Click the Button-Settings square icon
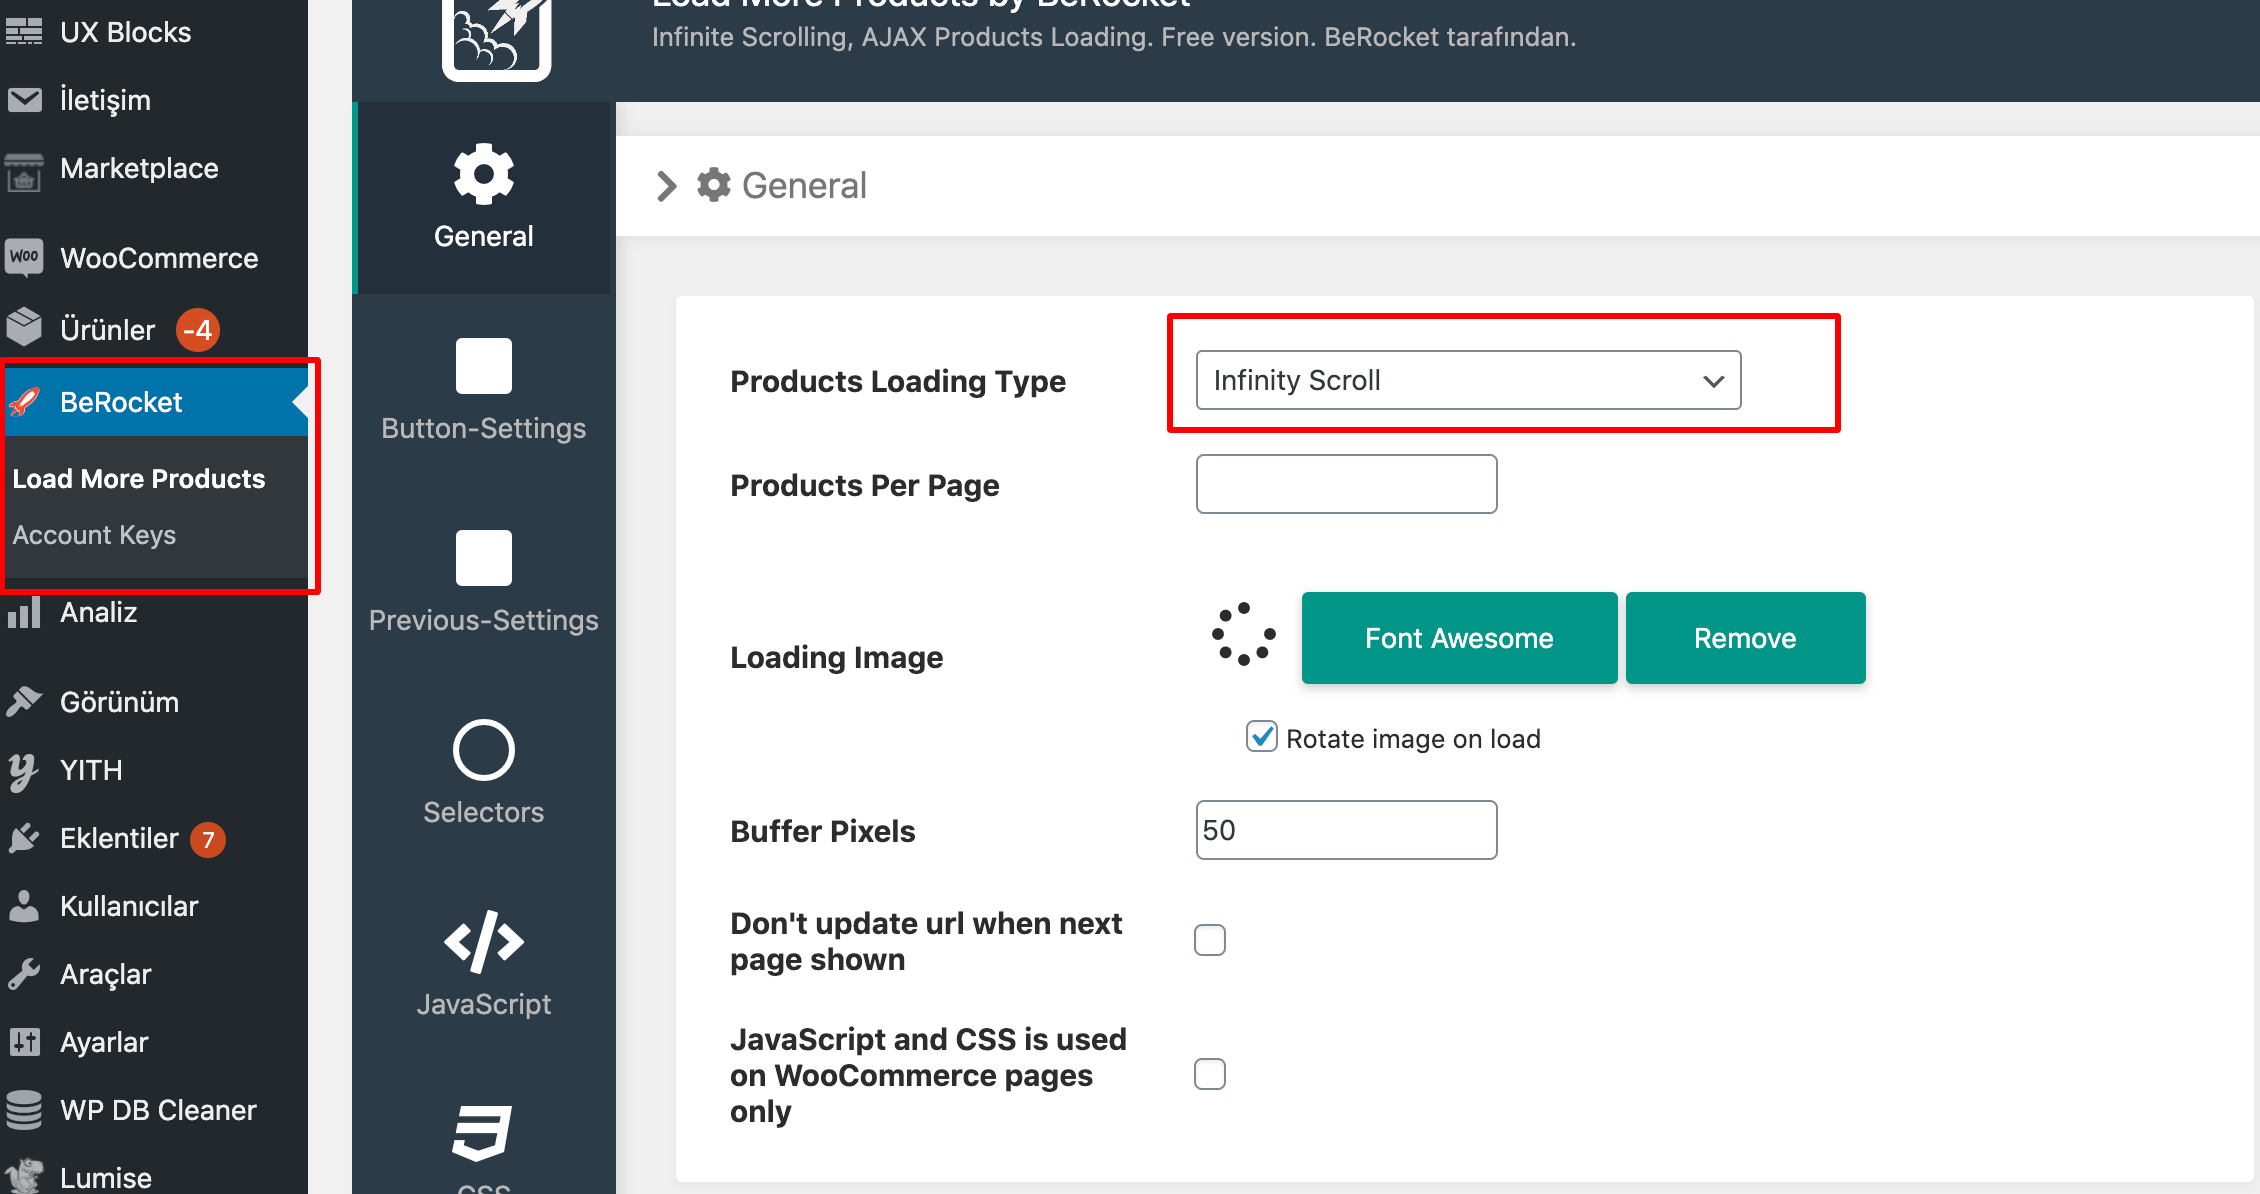The image size is (2260, 1194). pos(484,366)
